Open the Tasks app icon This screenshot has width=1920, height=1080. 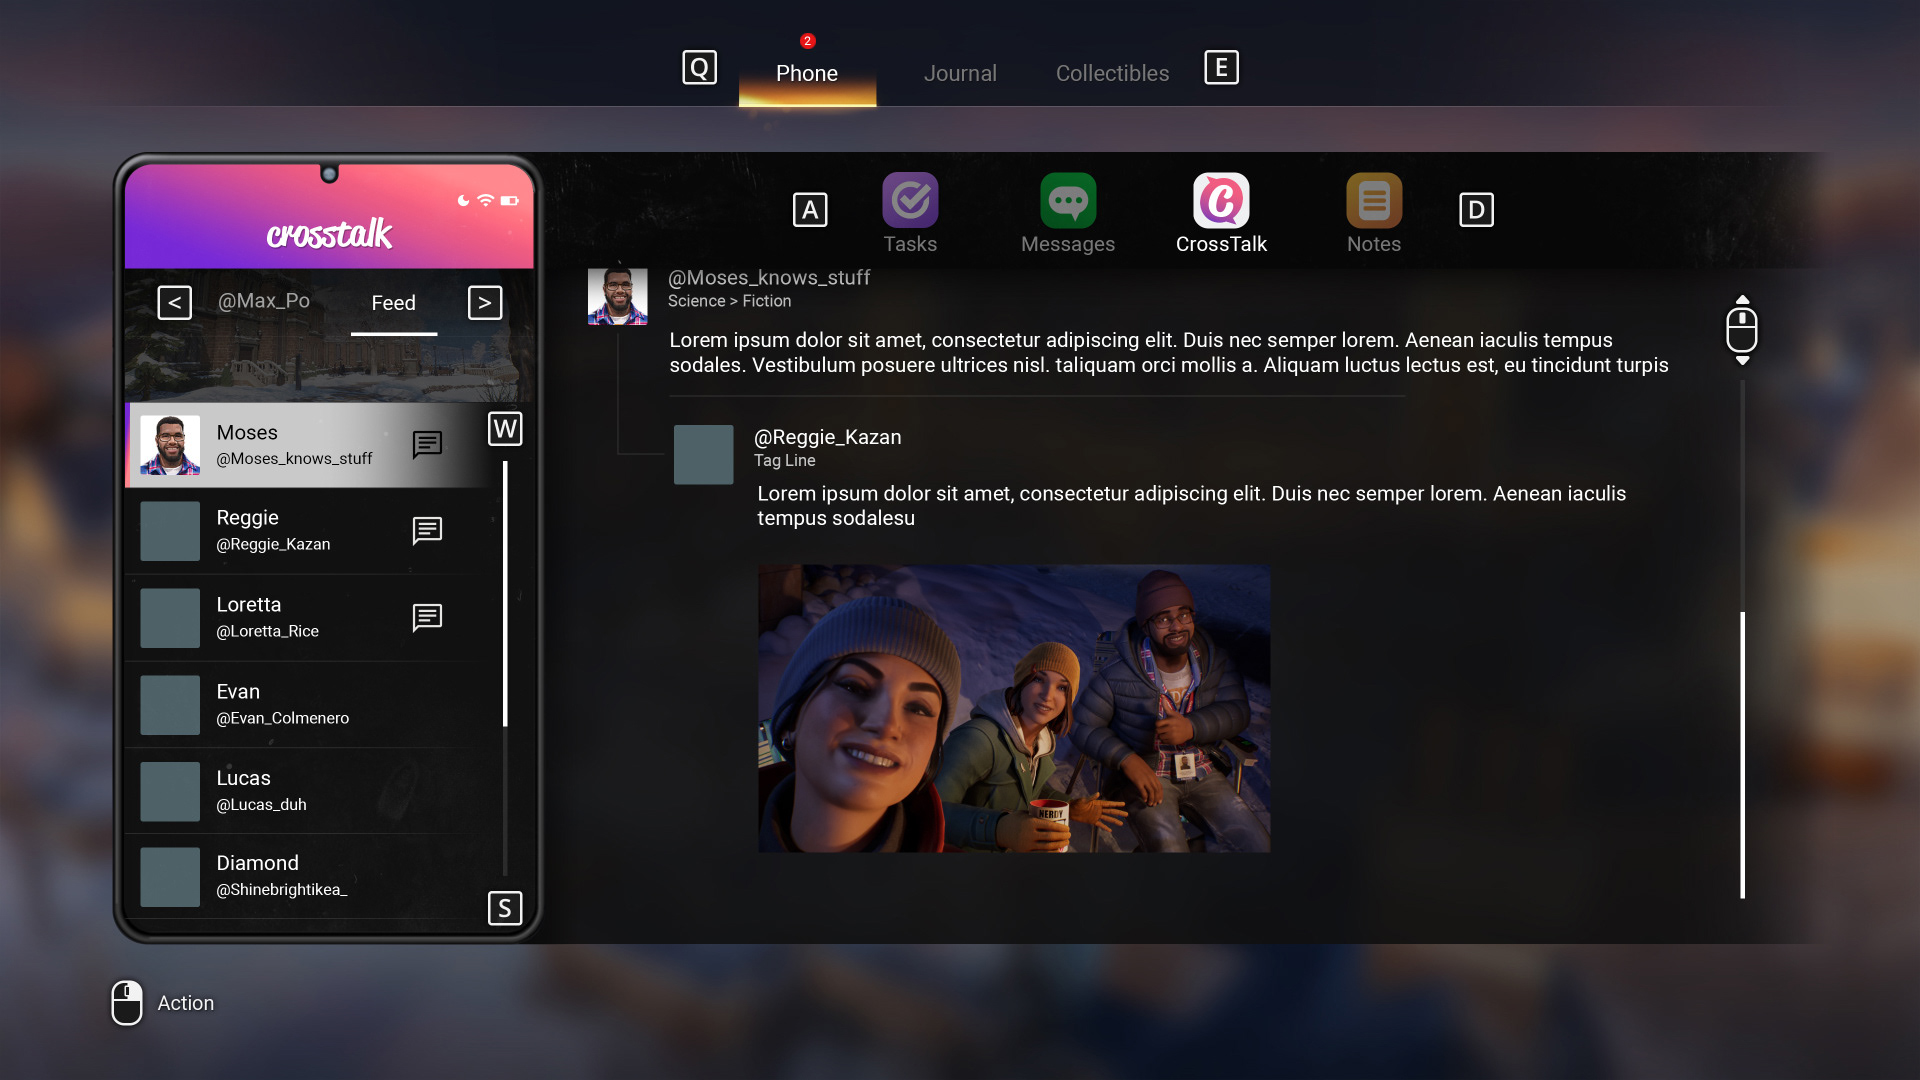[x=910, y=201]
